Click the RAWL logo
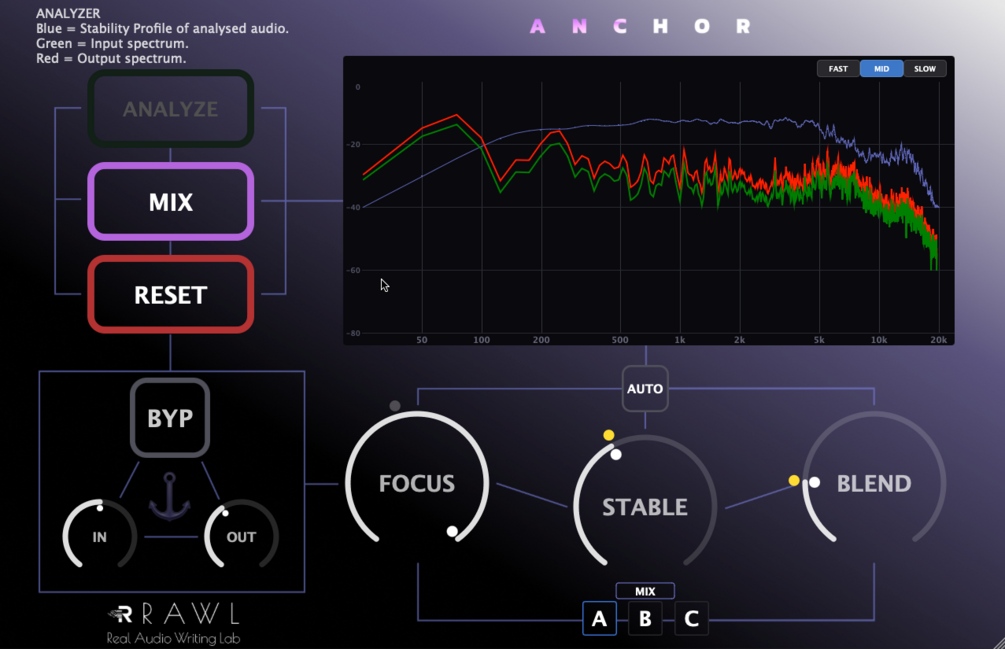The height and width of the screenshot is (649, 1005). pos(173,614)
